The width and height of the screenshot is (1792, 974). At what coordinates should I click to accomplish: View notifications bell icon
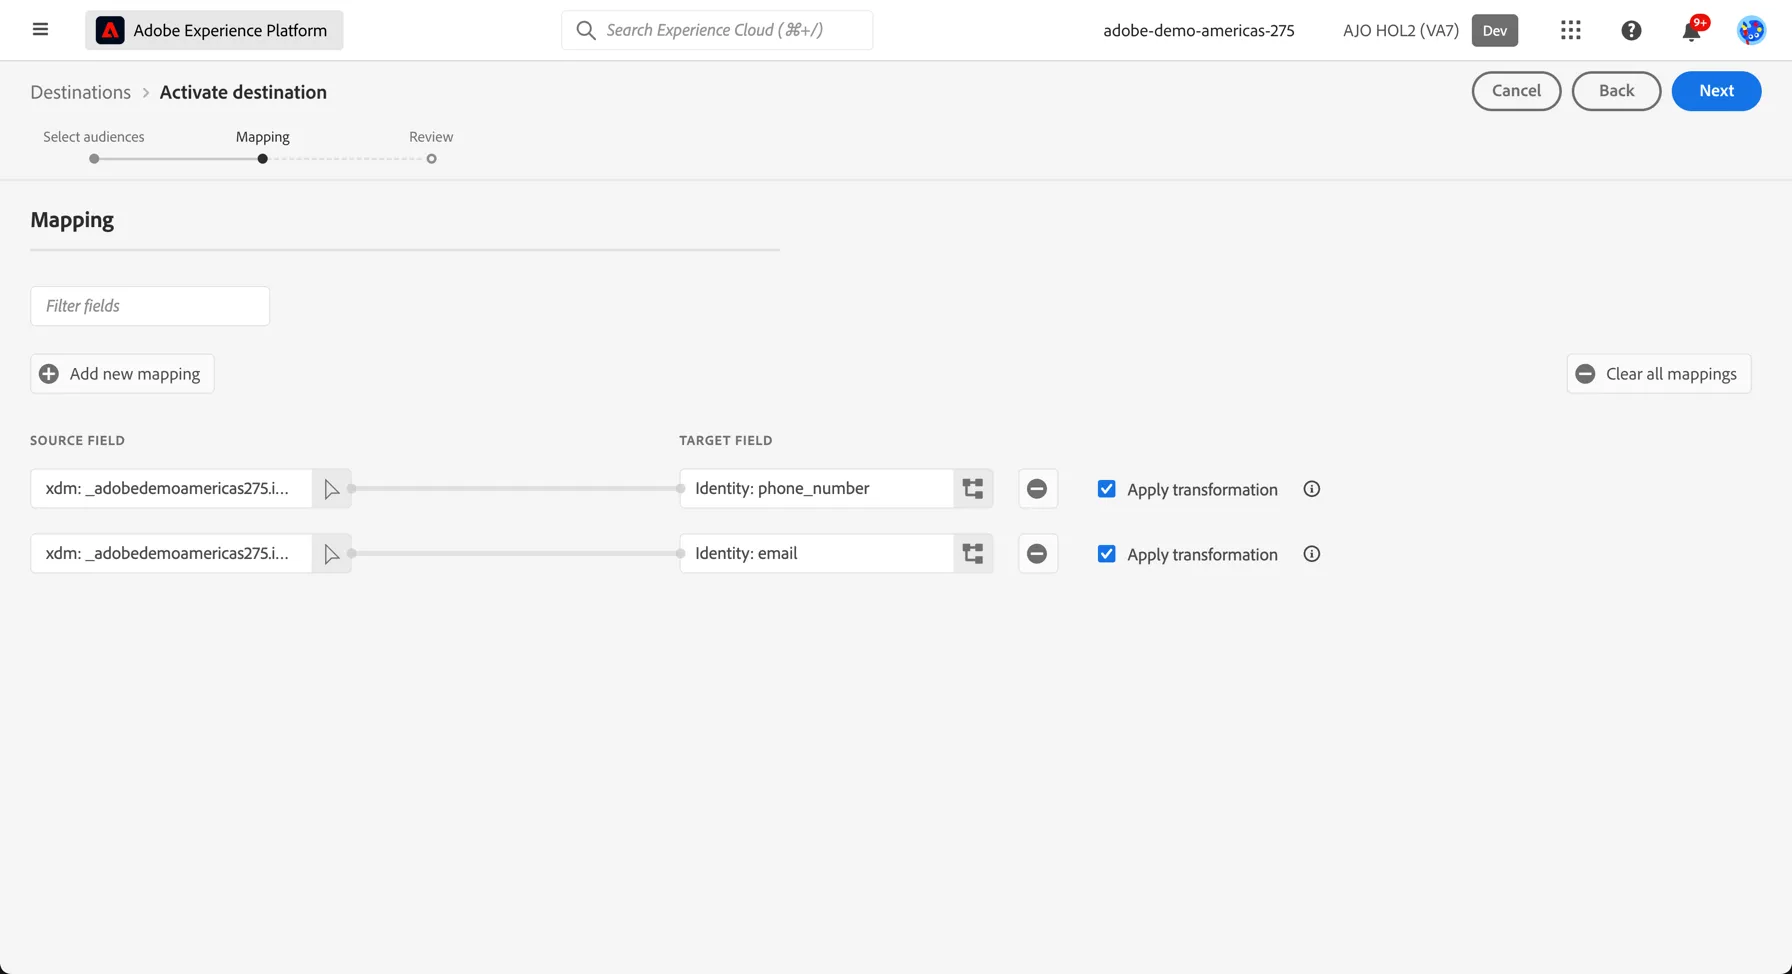coord(1691,30)
